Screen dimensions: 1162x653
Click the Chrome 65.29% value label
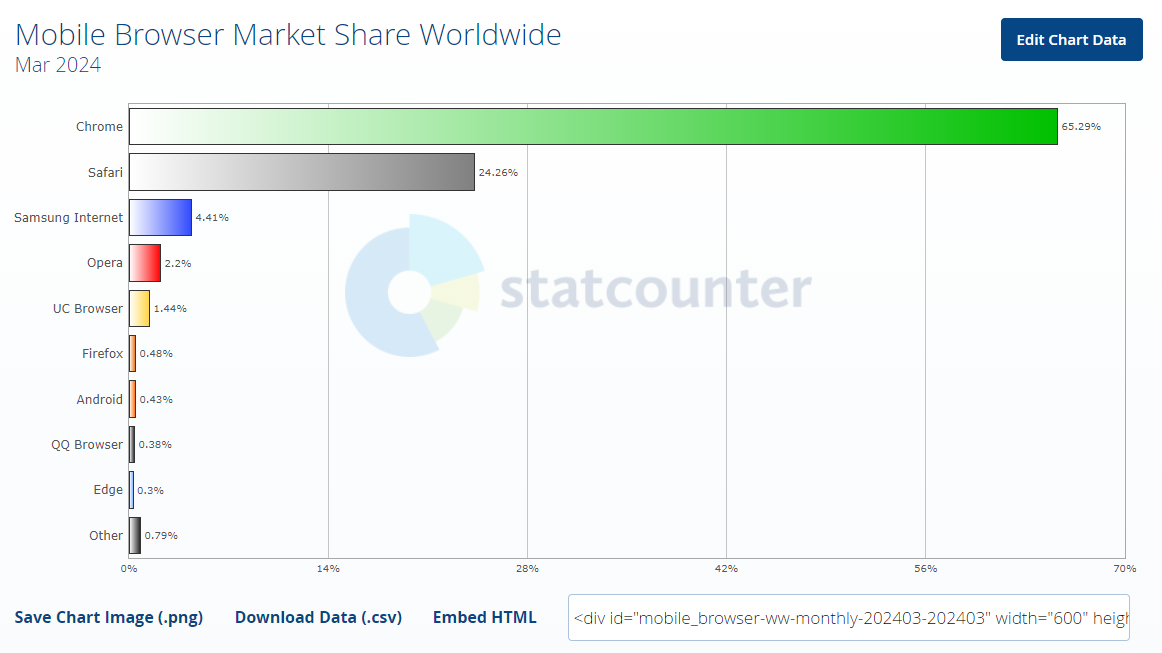point(1081,127)
